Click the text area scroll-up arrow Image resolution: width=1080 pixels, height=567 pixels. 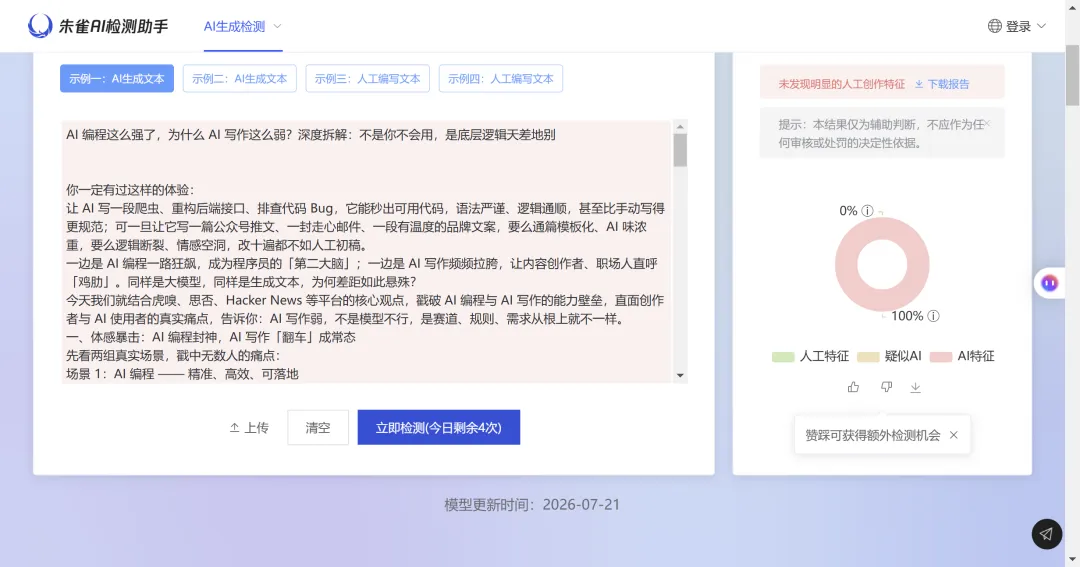pos(680,127)
